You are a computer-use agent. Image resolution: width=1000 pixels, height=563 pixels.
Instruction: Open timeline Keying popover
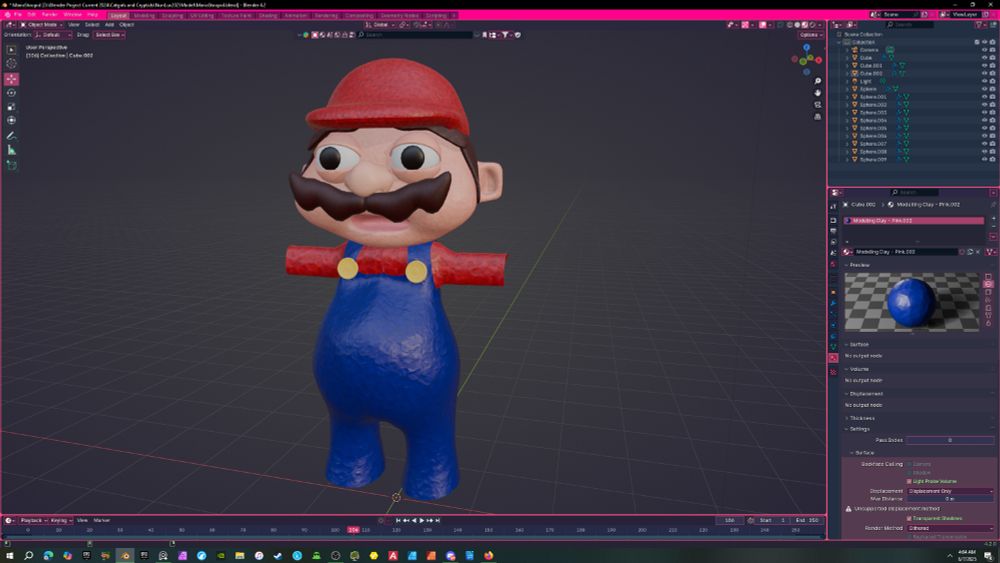61,520
